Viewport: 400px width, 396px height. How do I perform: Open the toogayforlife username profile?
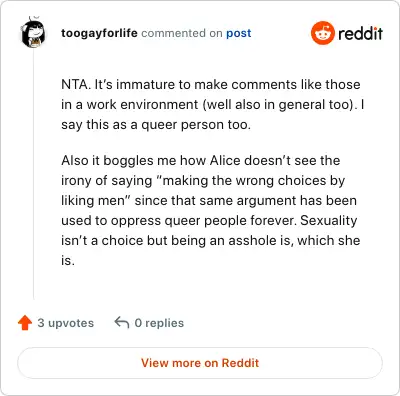point(99,33)
